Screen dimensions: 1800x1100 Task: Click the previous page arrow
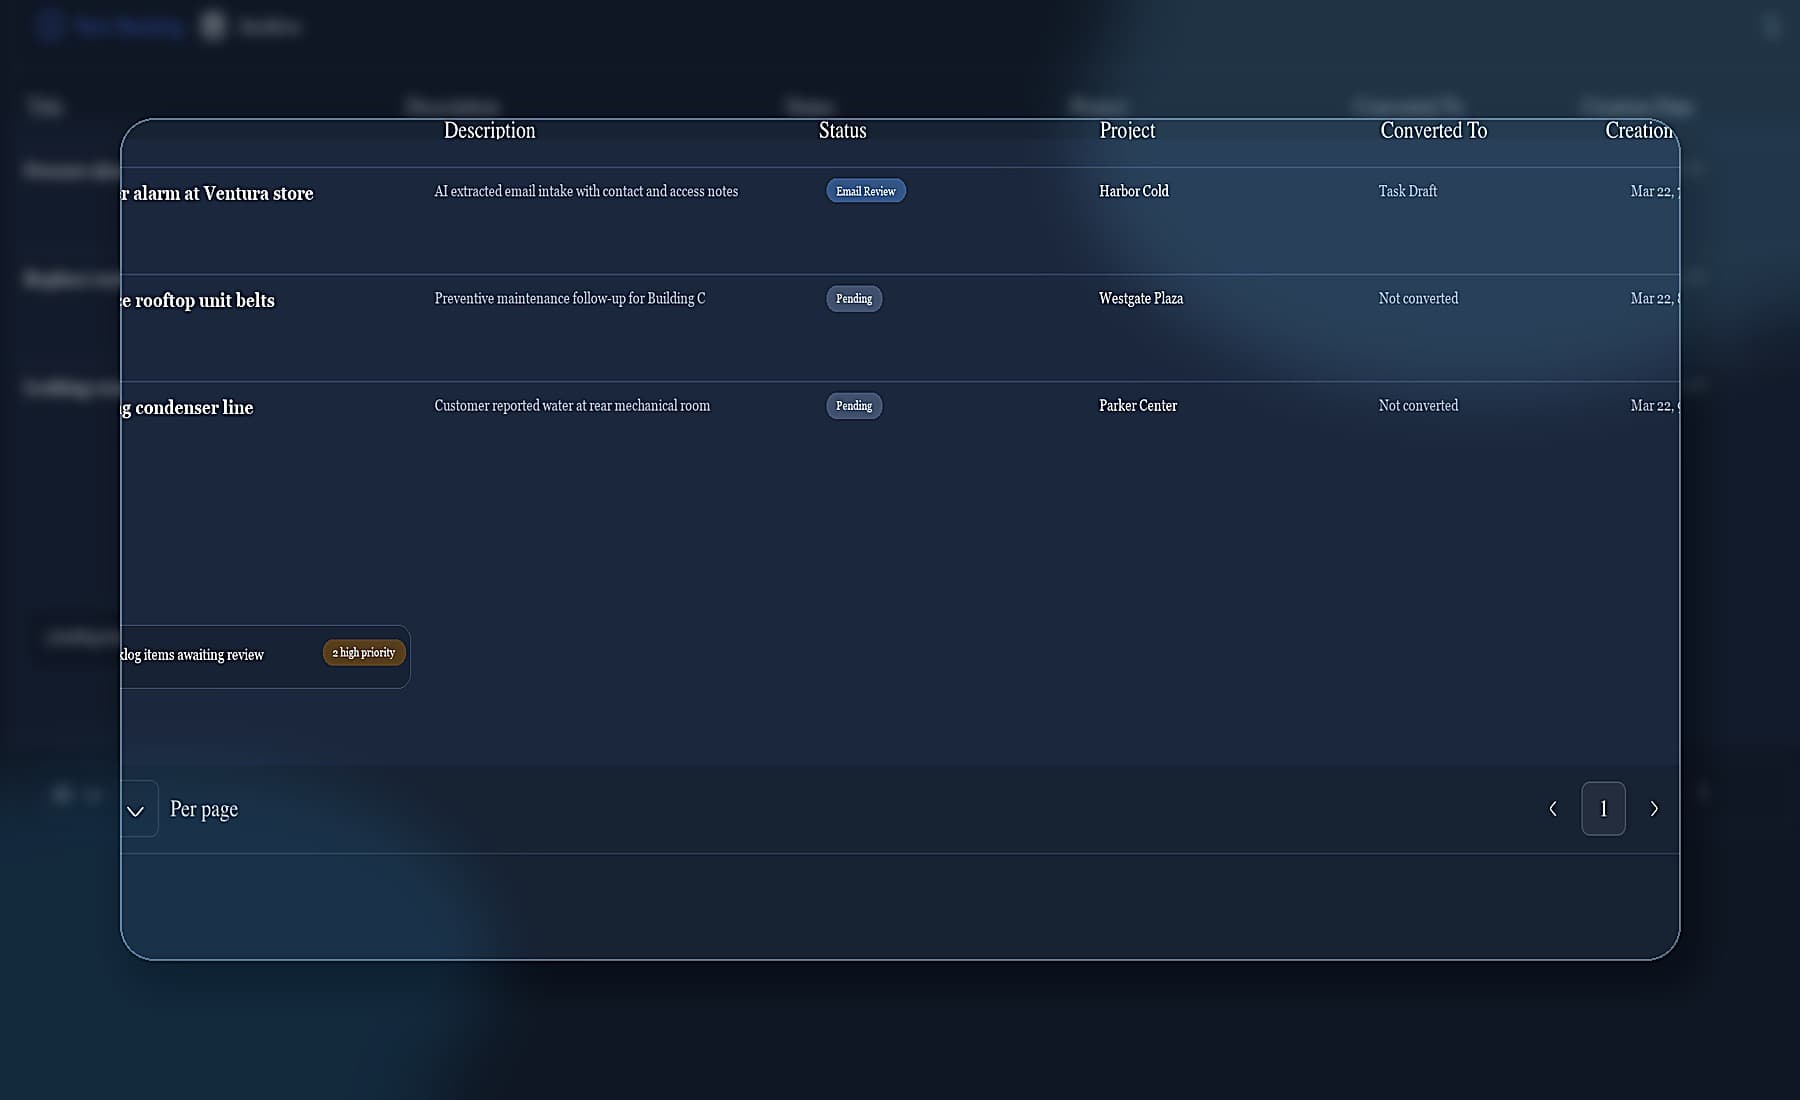[1552, 809]
